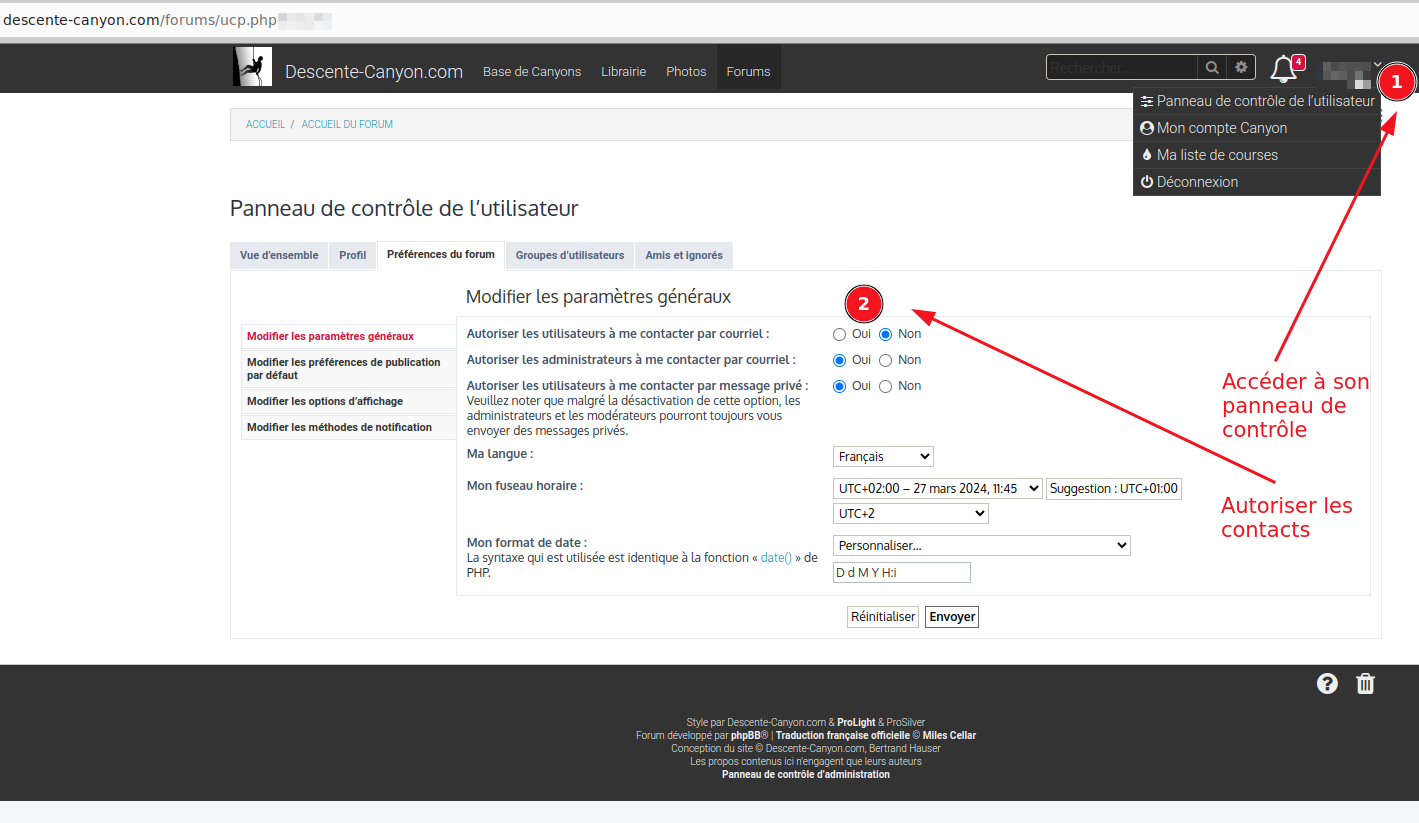
Task: Select Non for users contacting by email
Action: [886, 334]
